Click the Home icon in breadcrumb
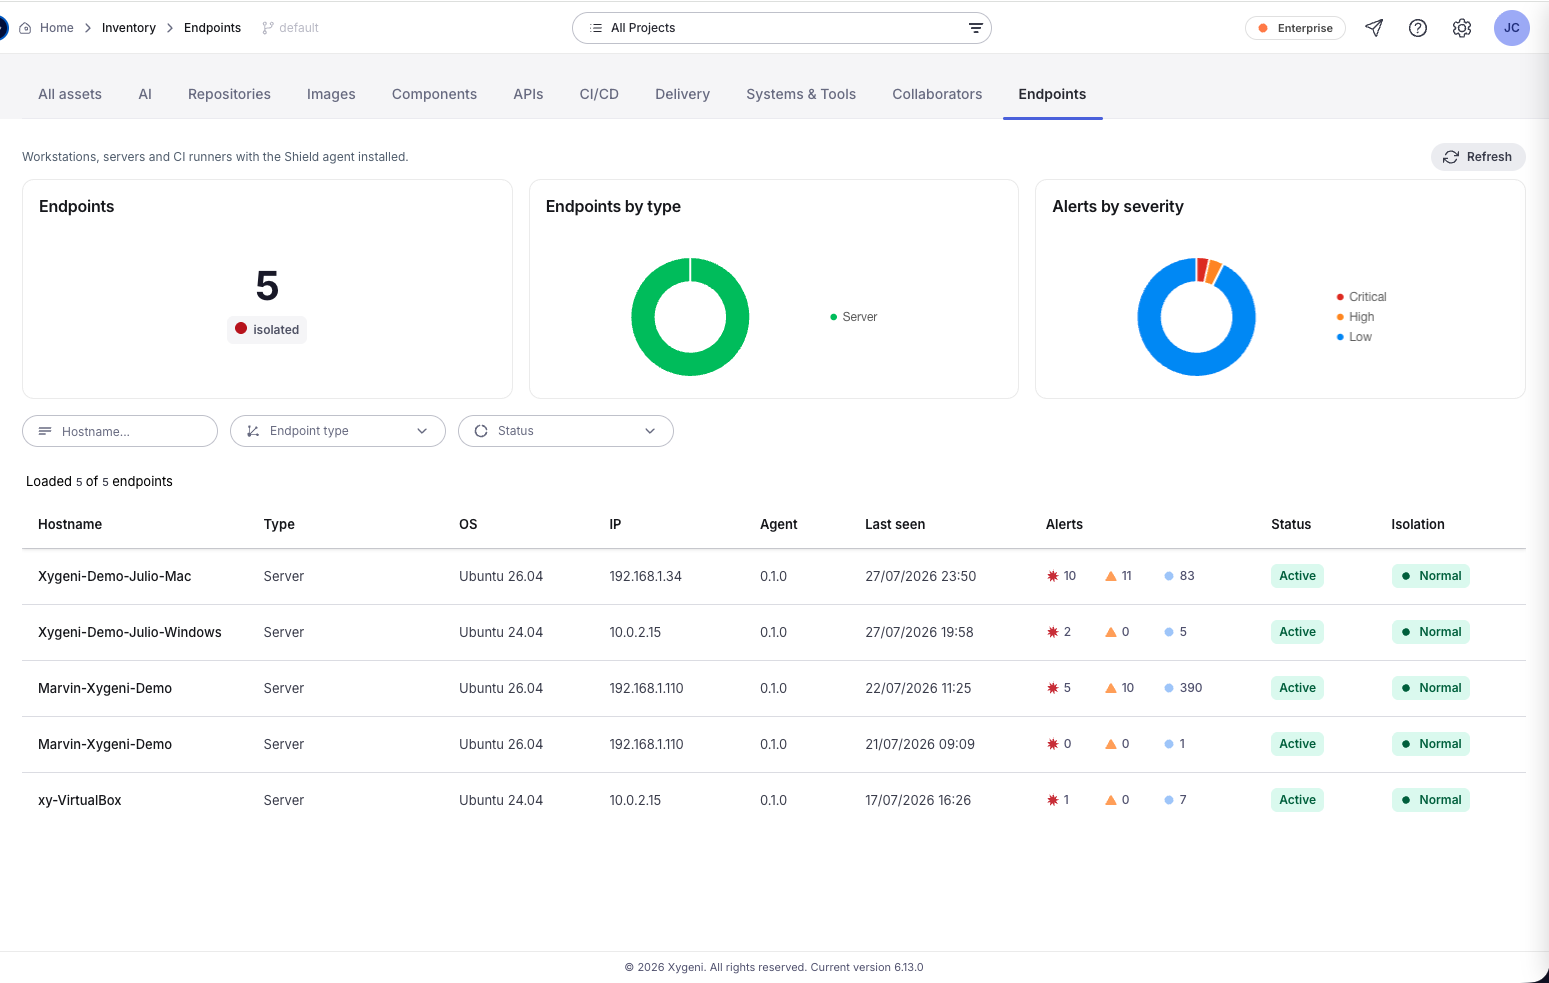The height and width of the screenshot is (983, 1549). [26, 28]
